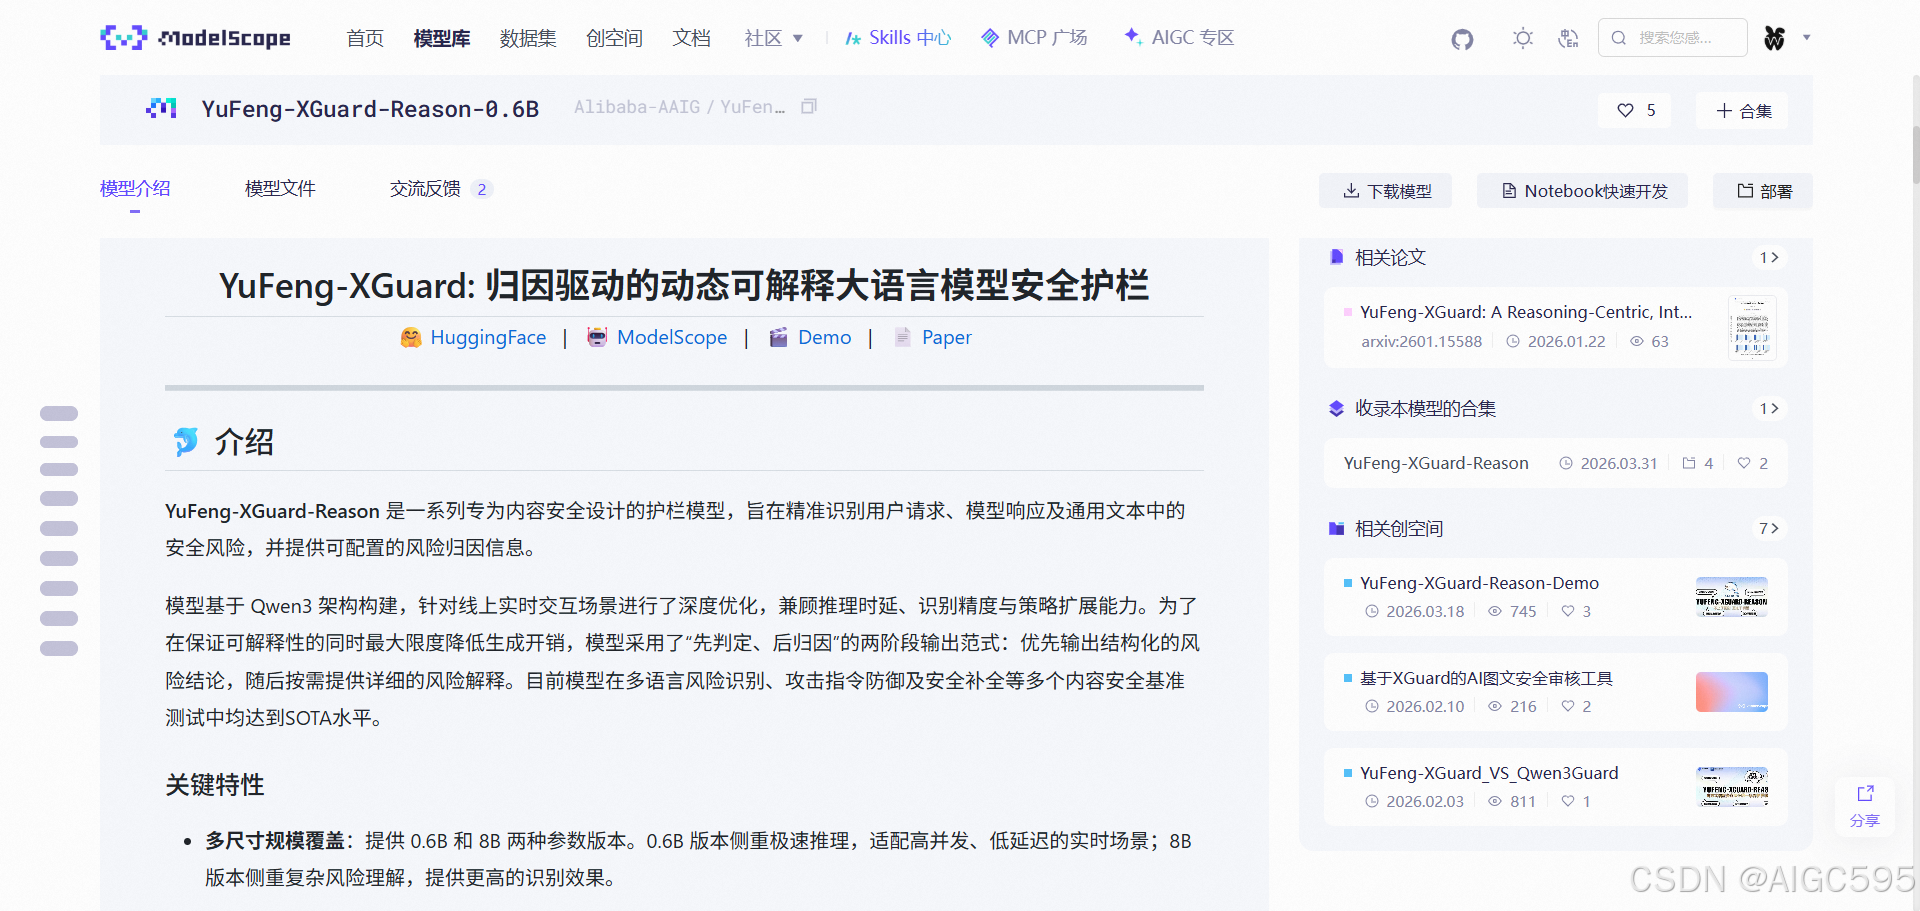Viewport: 1920px width, 911px height.
Task: Click the search magnifier icon
Action: pyautogui.click(x=1618, y=37)
